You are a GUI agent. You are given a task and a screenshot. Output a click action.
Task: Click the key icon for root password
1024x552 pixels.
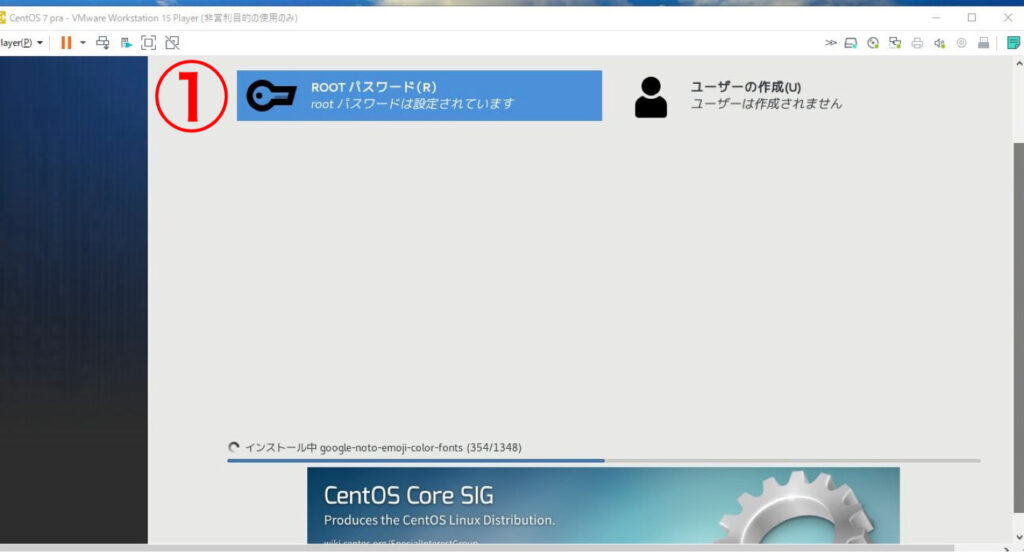tap(271, 96)
